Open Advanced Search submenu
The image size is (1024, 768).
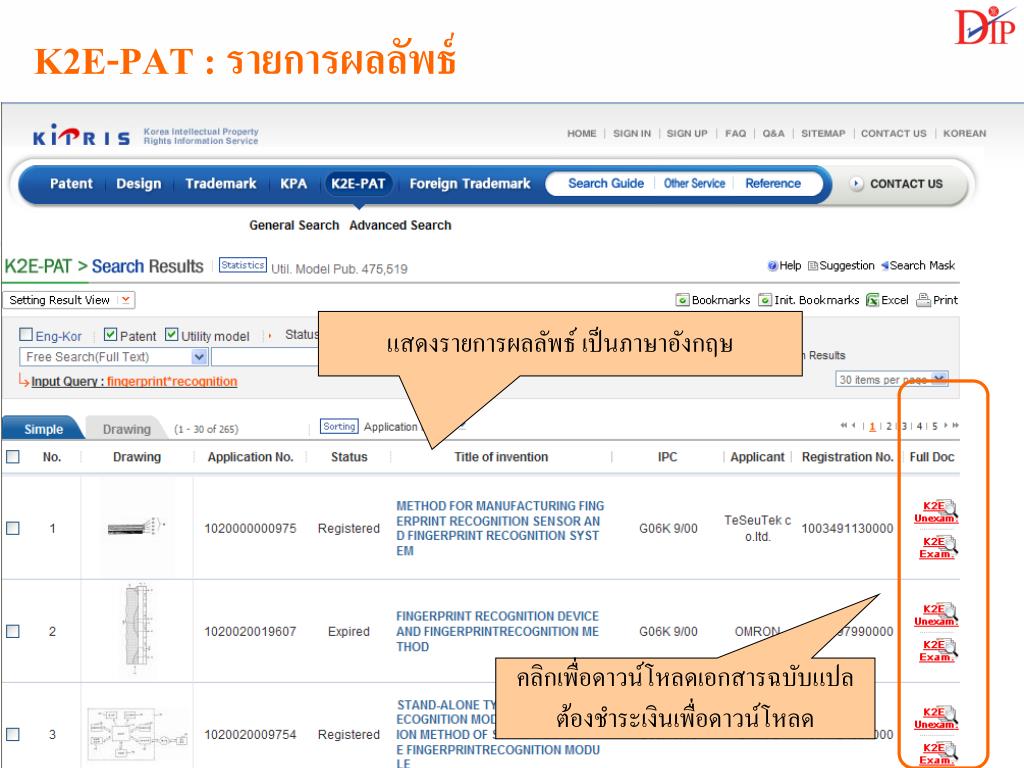tap(400, 225)
